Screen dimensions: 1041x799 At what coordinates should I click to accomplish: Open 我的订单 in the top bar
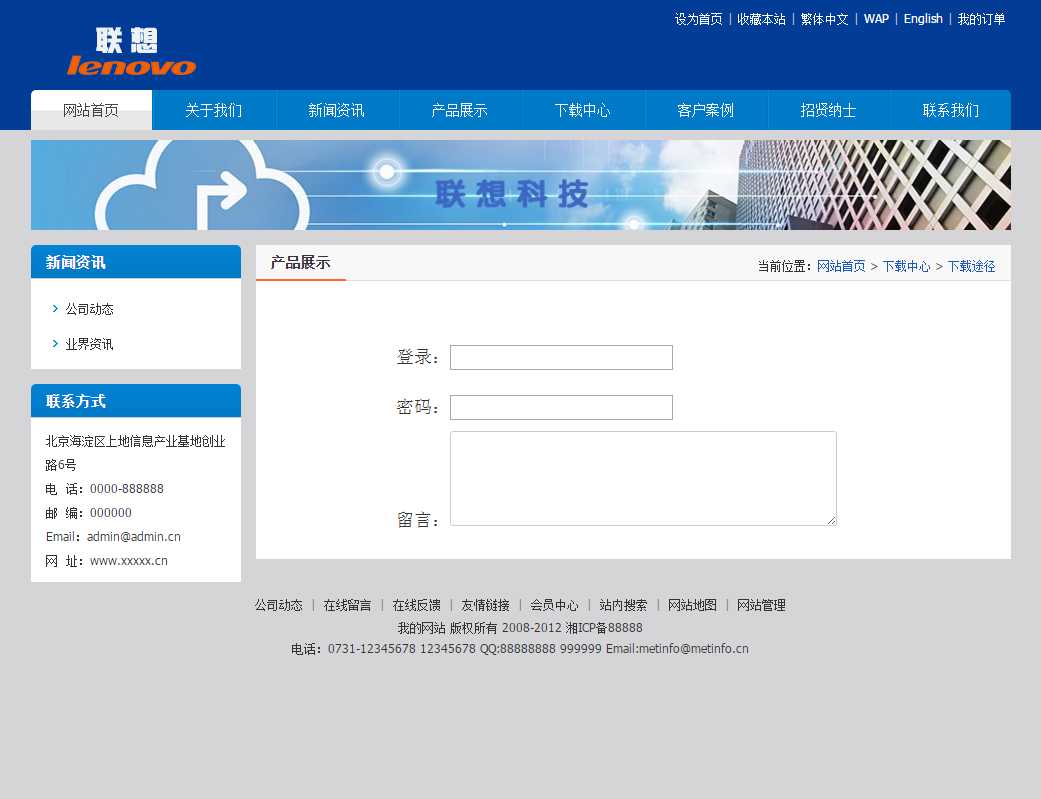pyautogui.click(x=981, y=19)
